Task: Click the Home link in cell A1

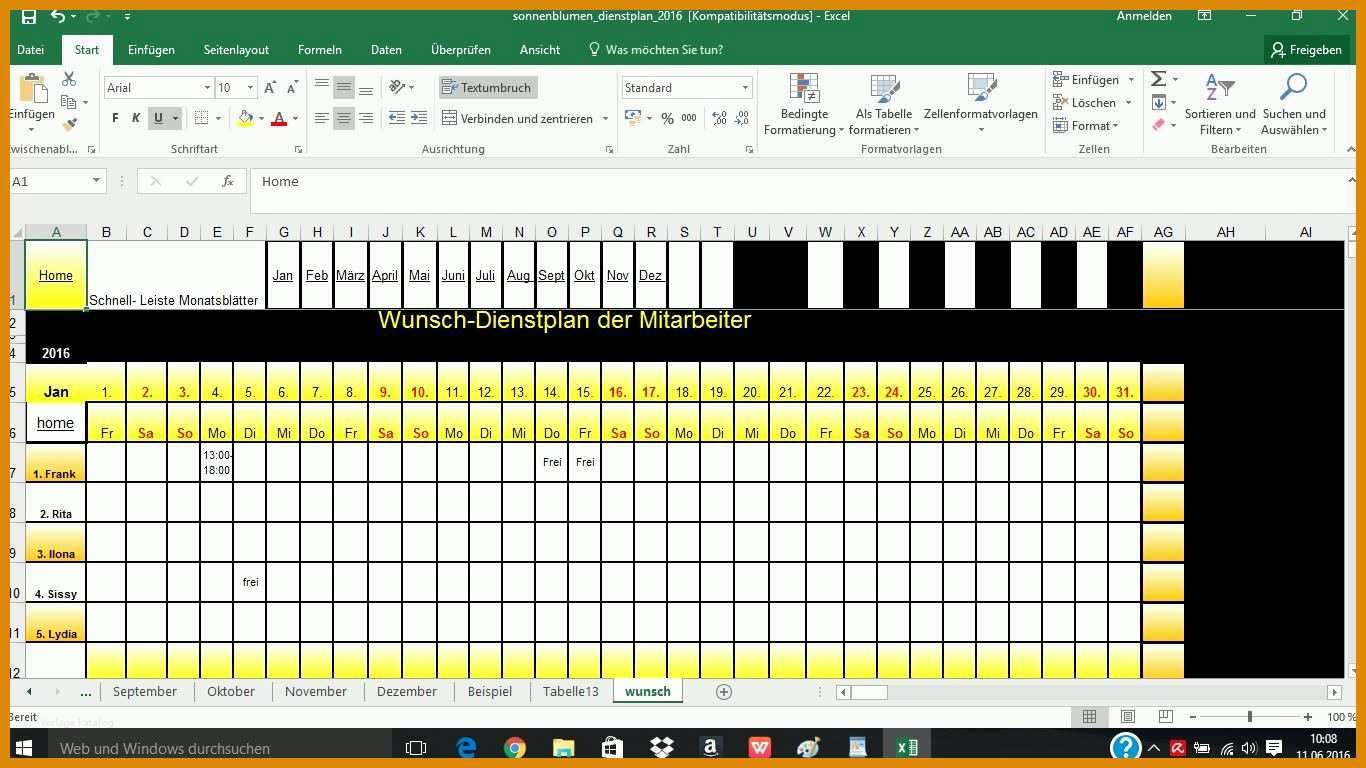Action: pyautogui.click(x=56, y=276)
